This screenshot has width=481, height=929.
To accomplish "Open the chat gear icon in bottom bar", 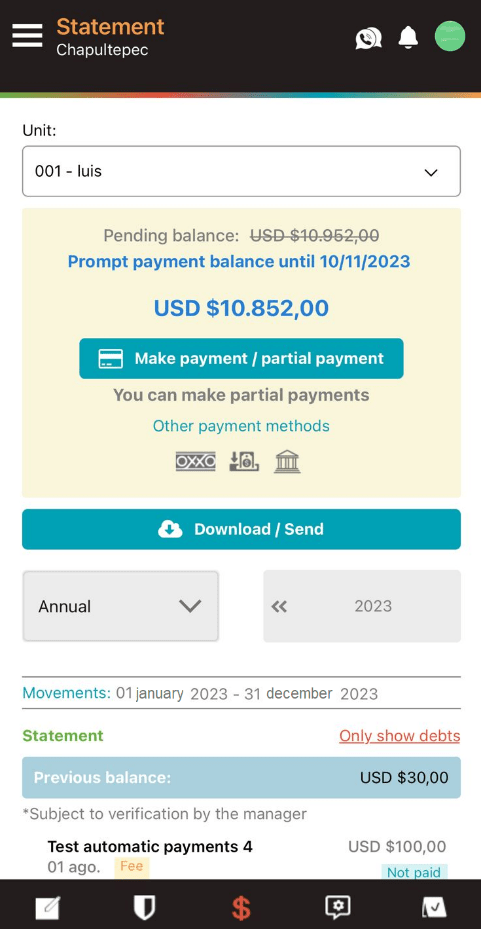I will 338,906.
